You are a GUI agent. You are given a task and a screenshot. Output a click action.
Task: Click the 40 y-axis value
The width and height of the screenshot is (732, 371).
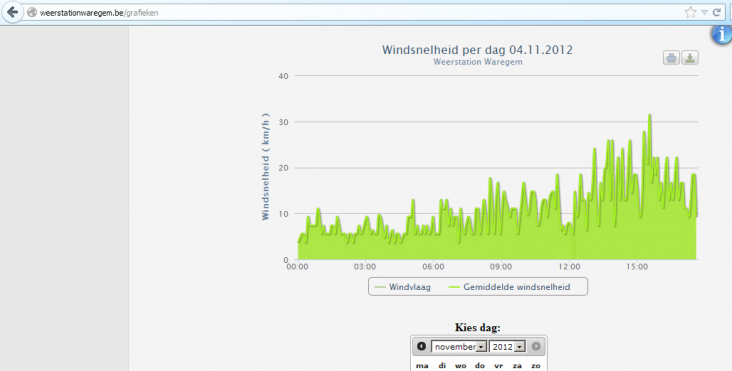283,76
